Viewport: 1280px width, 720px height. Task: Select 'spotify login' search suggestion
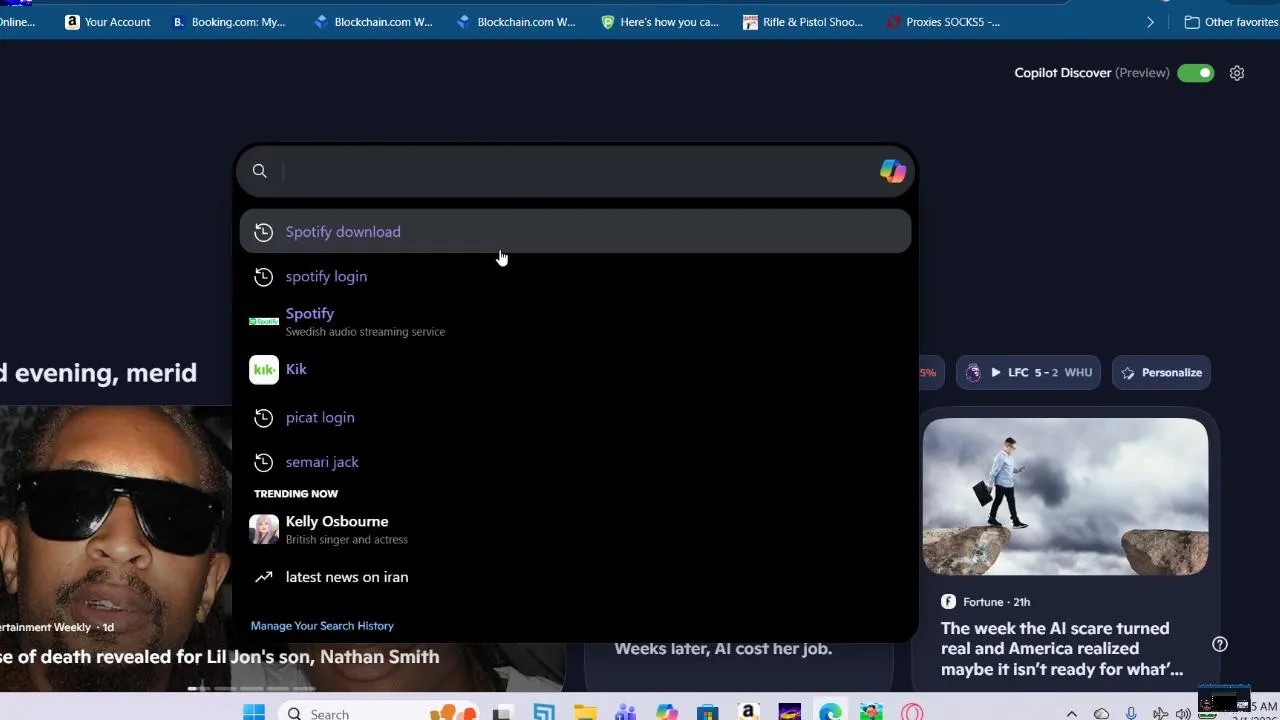coord(575,277)
